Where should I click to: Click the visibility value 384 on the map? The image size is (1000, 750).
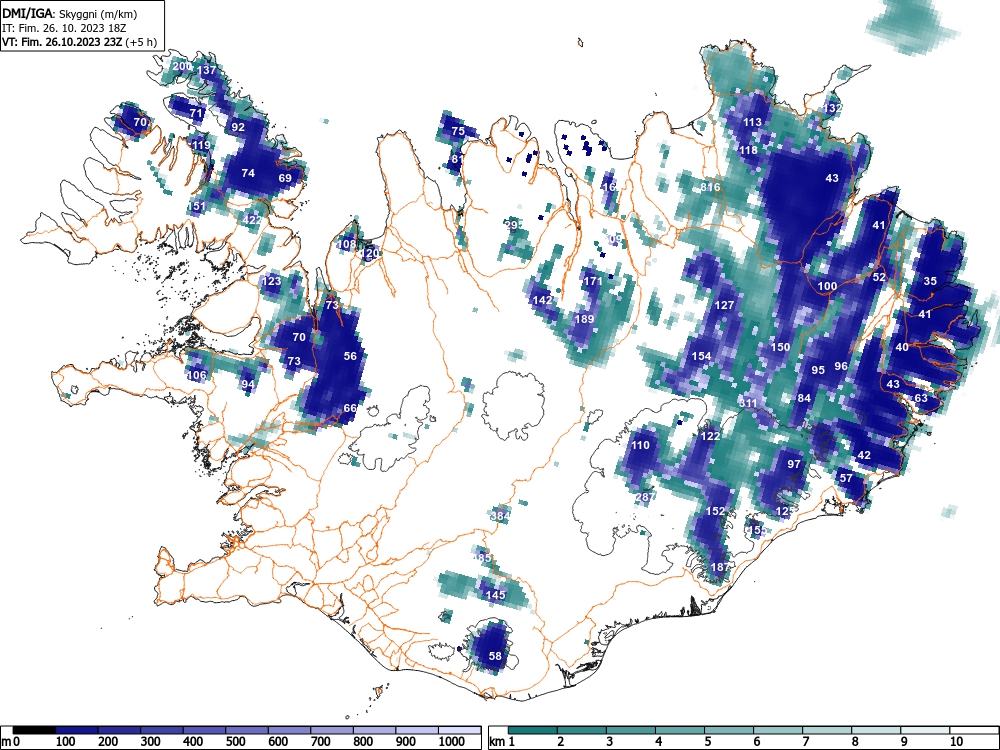click(x=500, y=515)
